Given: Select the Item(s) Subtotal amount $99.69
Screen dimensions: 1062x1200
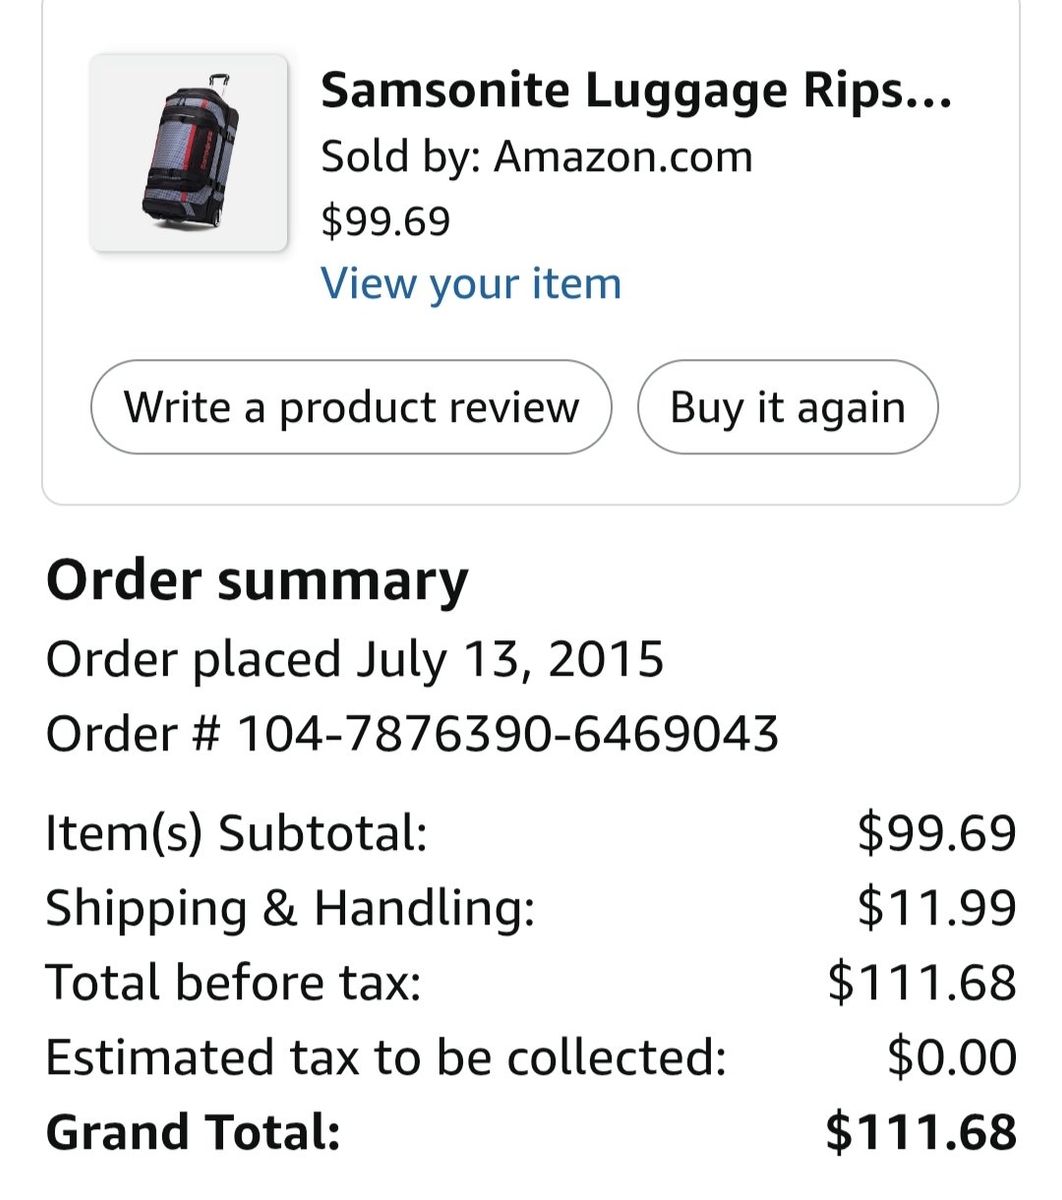Looking at the screenshot, I should tap(936, 833).
